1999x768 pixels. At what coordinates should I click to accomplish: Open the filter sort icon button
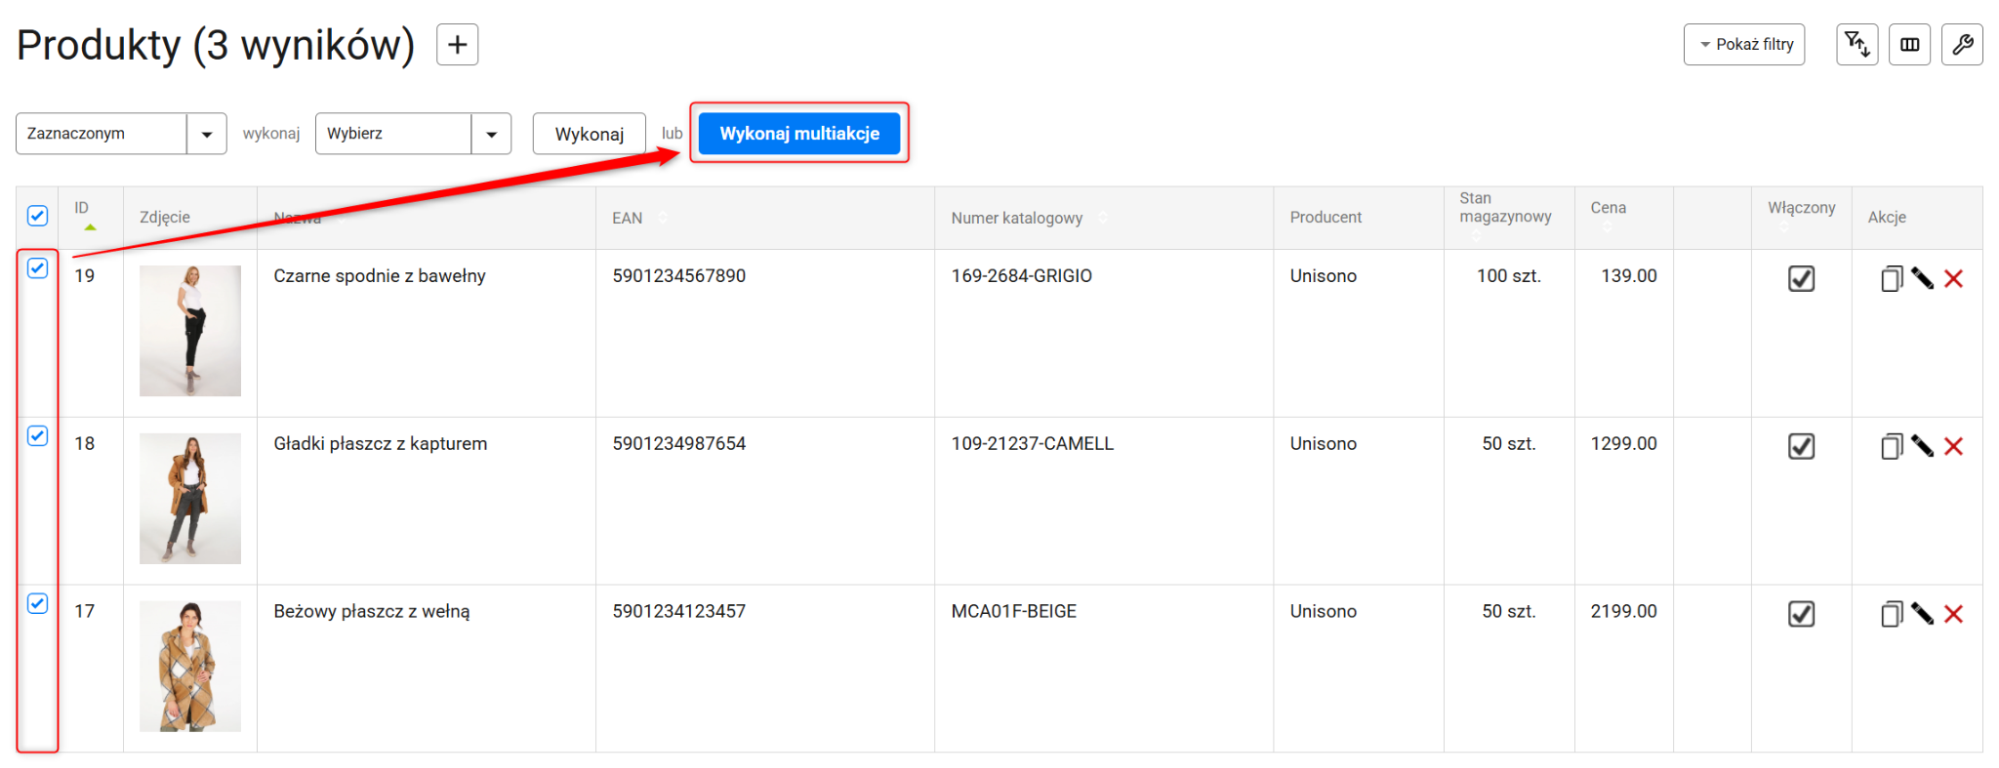(x=1857, y=45)
